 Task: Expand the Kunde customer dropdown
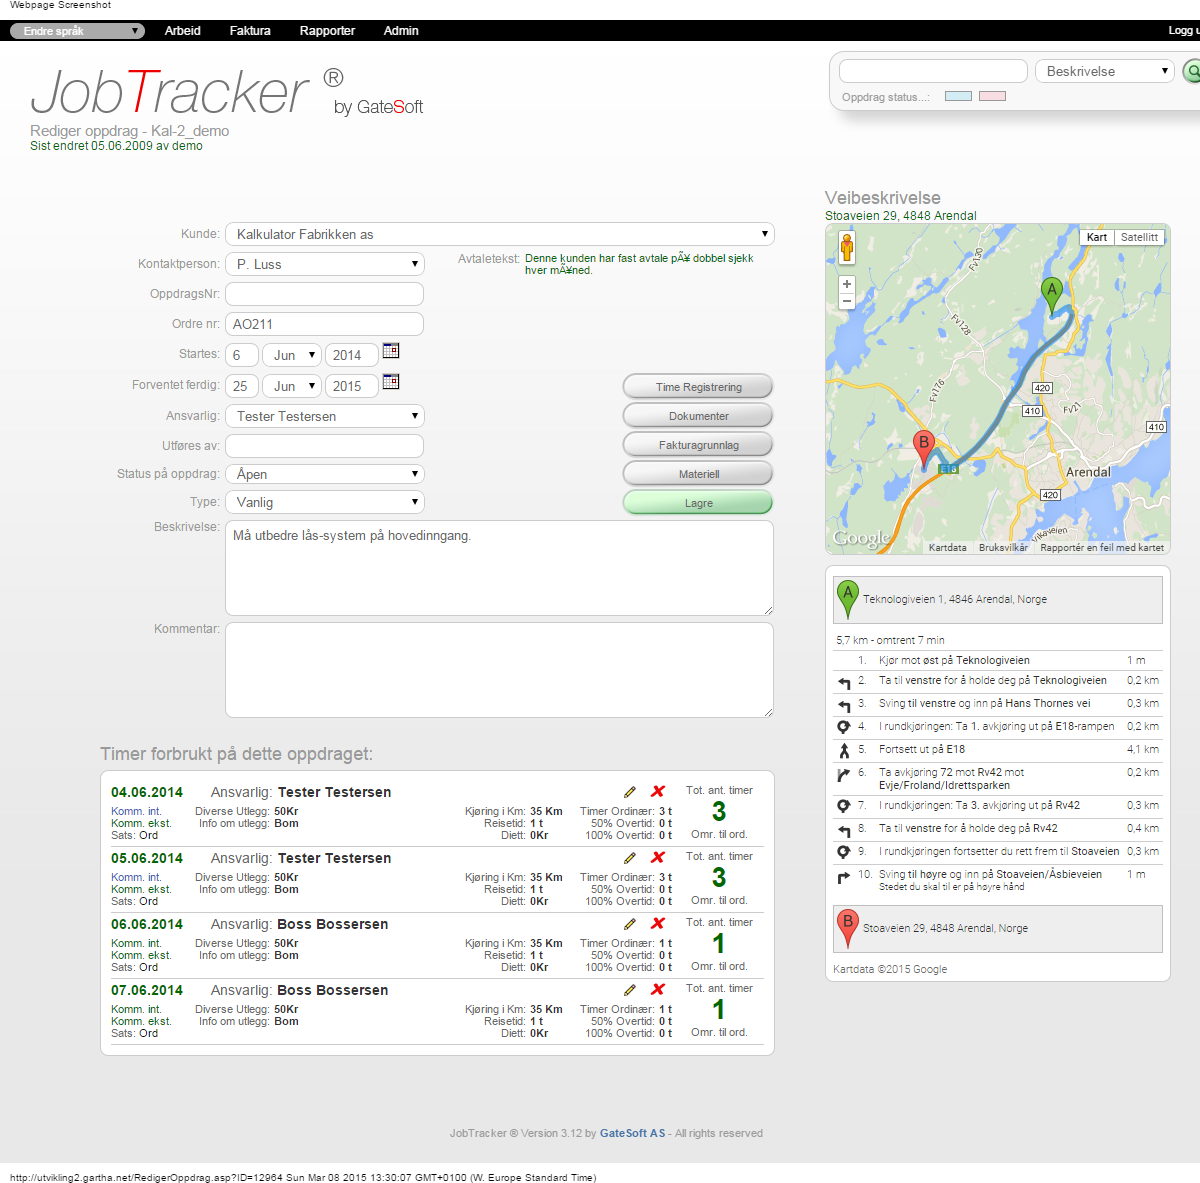click(x=500, y=234)
